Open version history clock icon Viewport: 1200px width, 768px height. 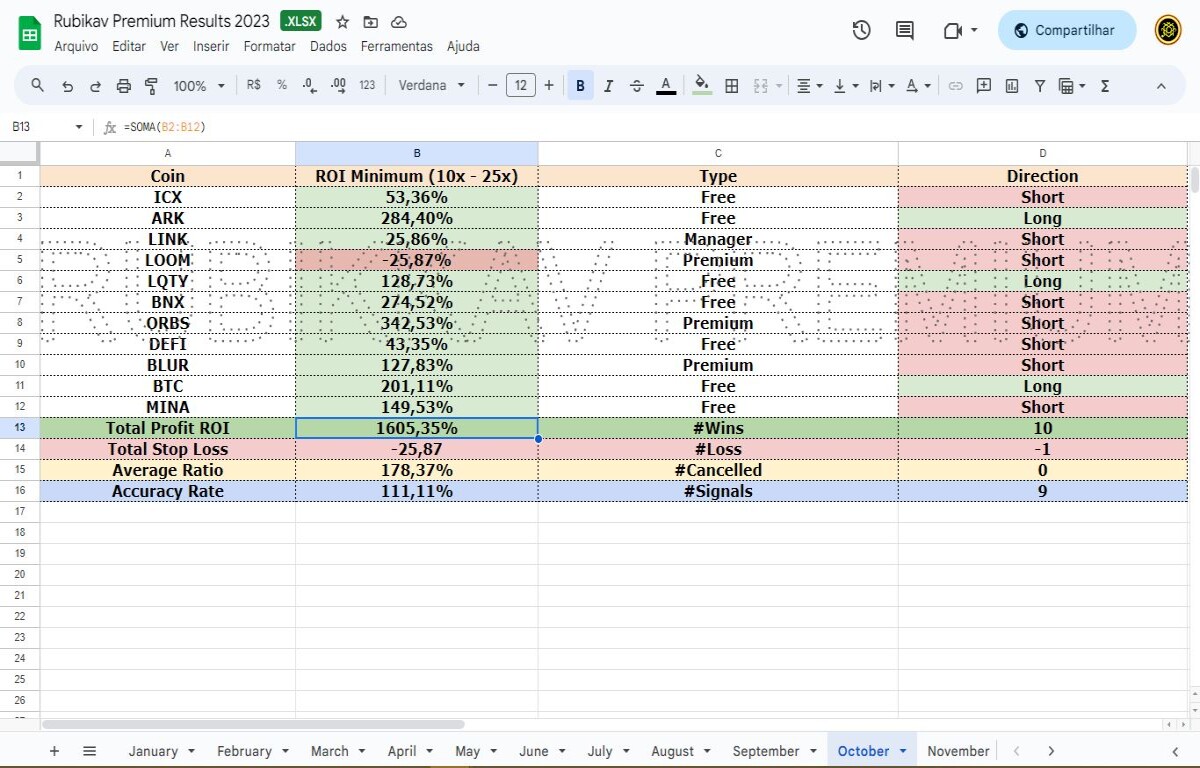(x=861, y=30)
